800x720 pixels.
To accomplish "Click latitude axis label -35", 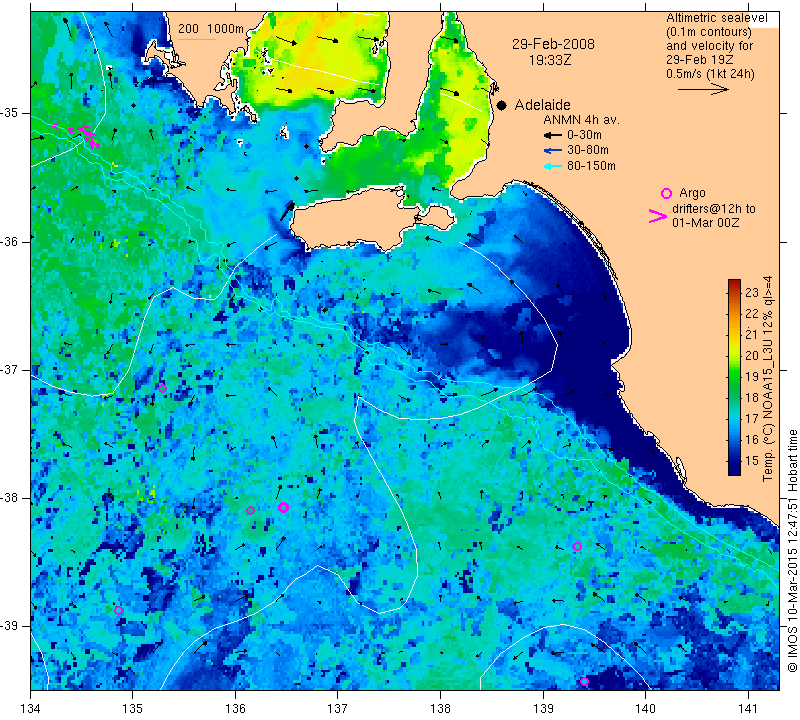I will coord(10,112).
